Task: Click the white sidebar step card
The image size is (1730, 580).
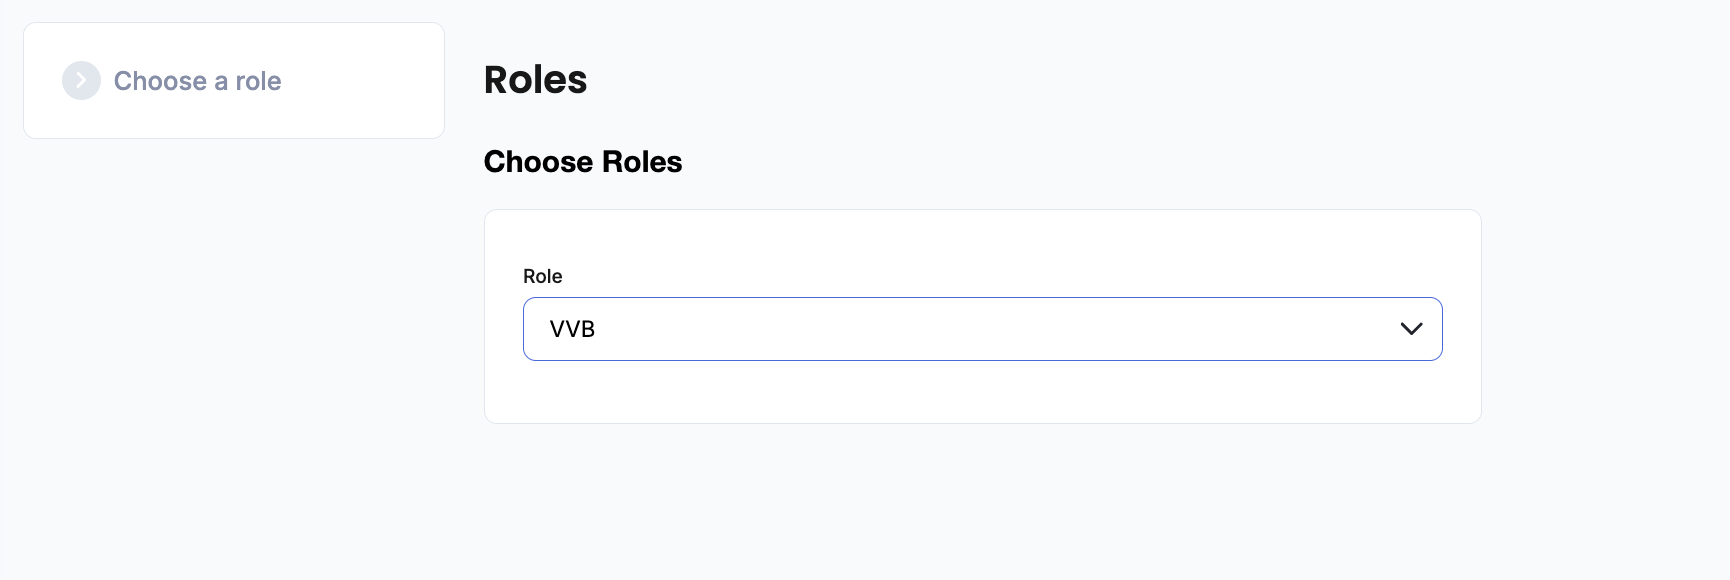Action: click(x=234, y=115)
